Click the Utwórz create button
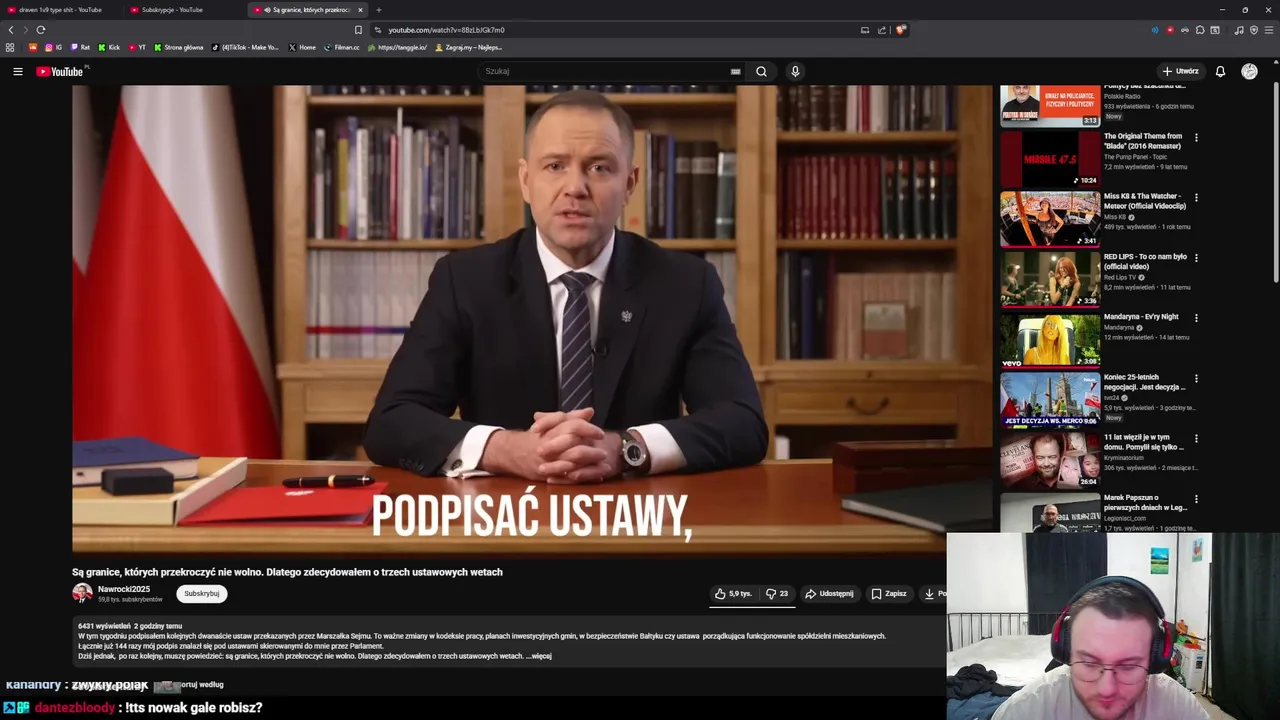 [1180, 71]
